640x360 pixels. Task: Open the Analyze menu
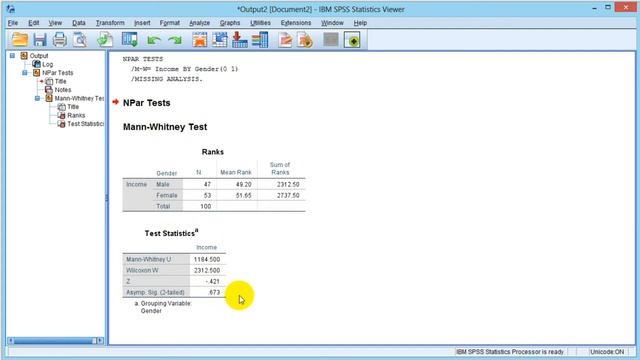tap(199, 23)
